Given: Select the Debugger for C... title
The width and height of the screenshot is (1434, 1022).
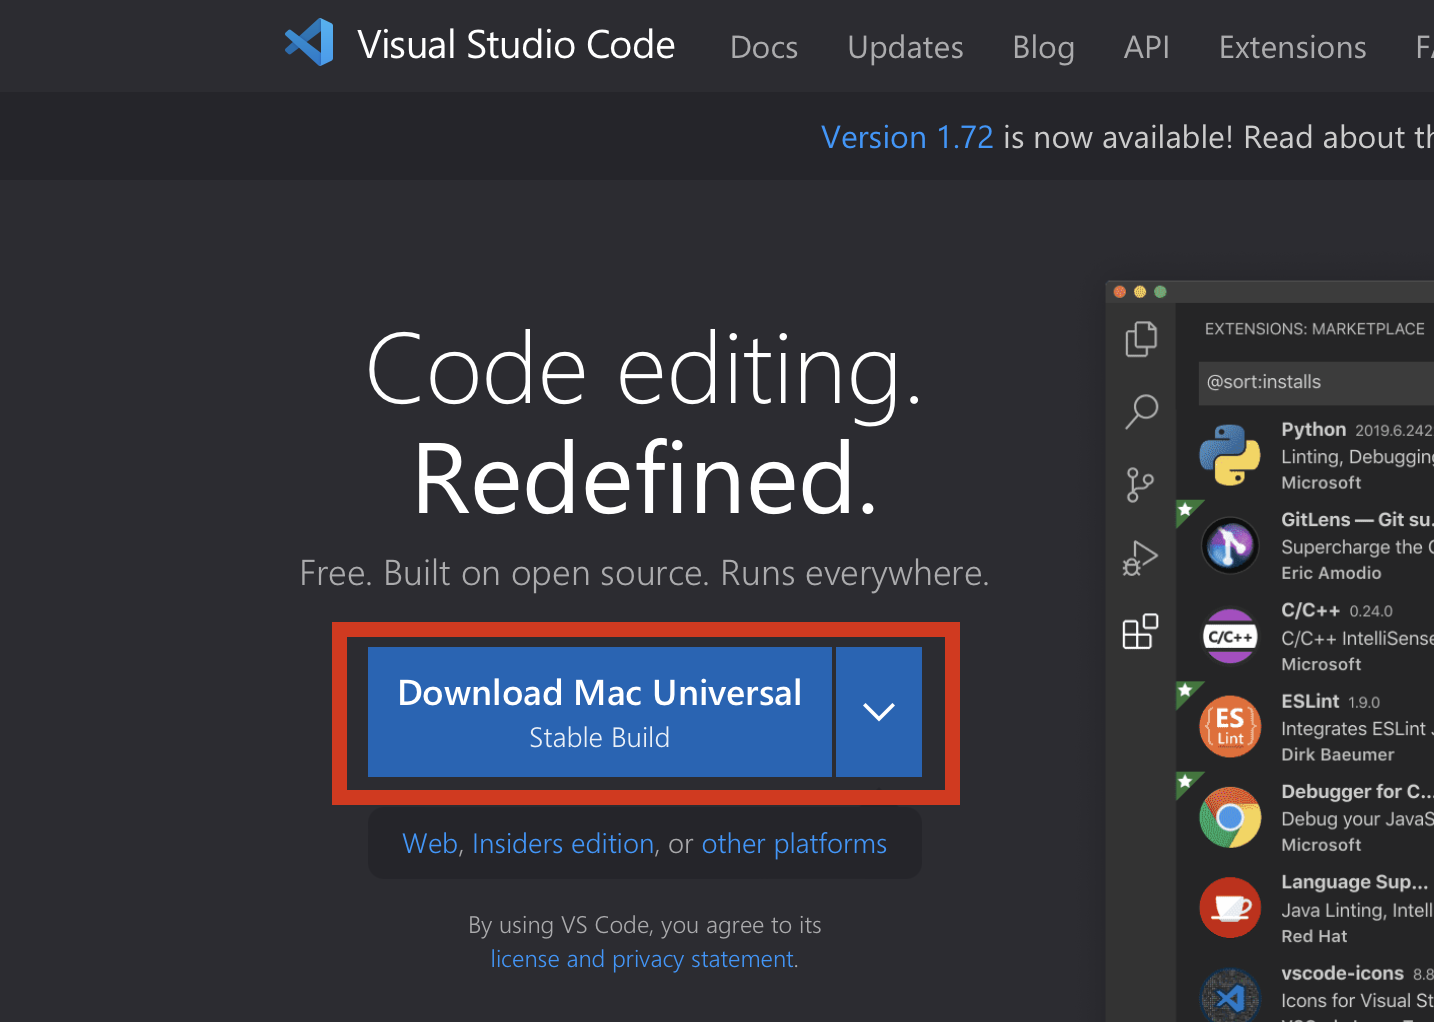Looking at the screenshot, I should pos(1357,791).
